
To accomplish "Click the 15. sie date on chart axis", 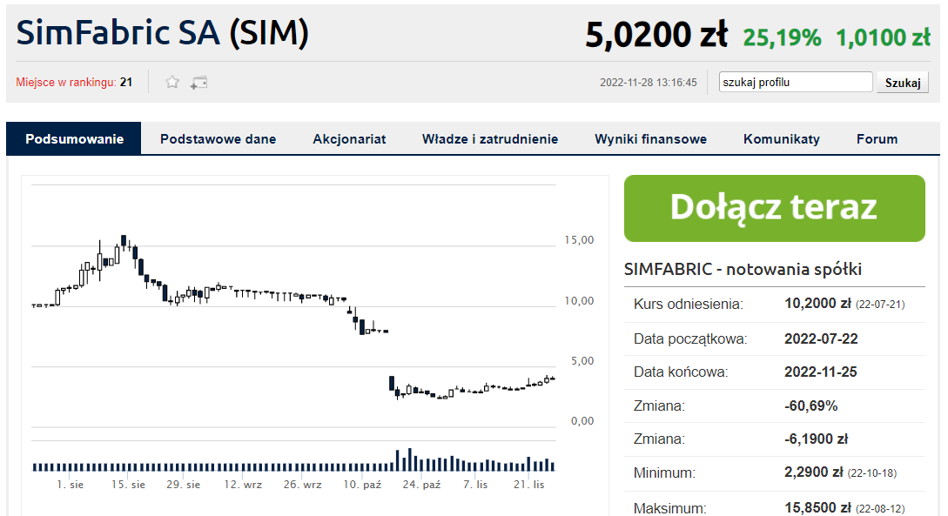I will pos(128,485).
